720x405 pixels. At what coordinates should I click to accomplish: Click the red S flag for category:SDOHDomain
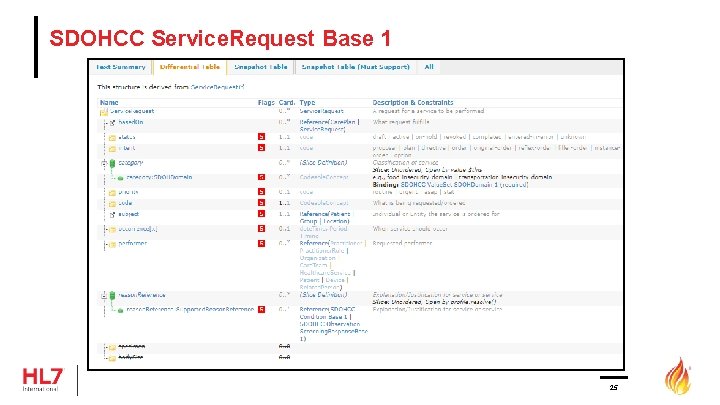pyautogui.click(x=261, y=177)
